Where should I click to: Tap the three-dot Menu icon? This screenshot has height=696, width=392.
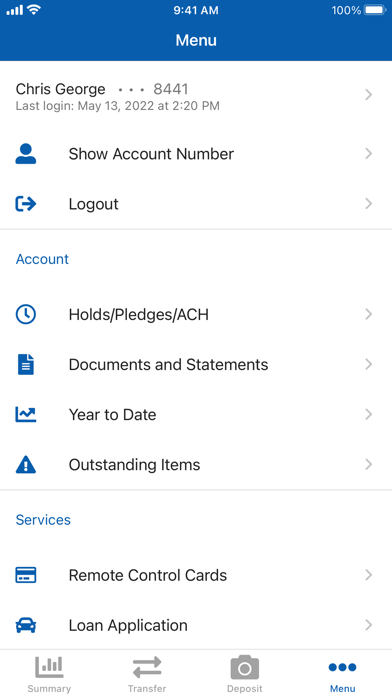(x=342, y=667)
